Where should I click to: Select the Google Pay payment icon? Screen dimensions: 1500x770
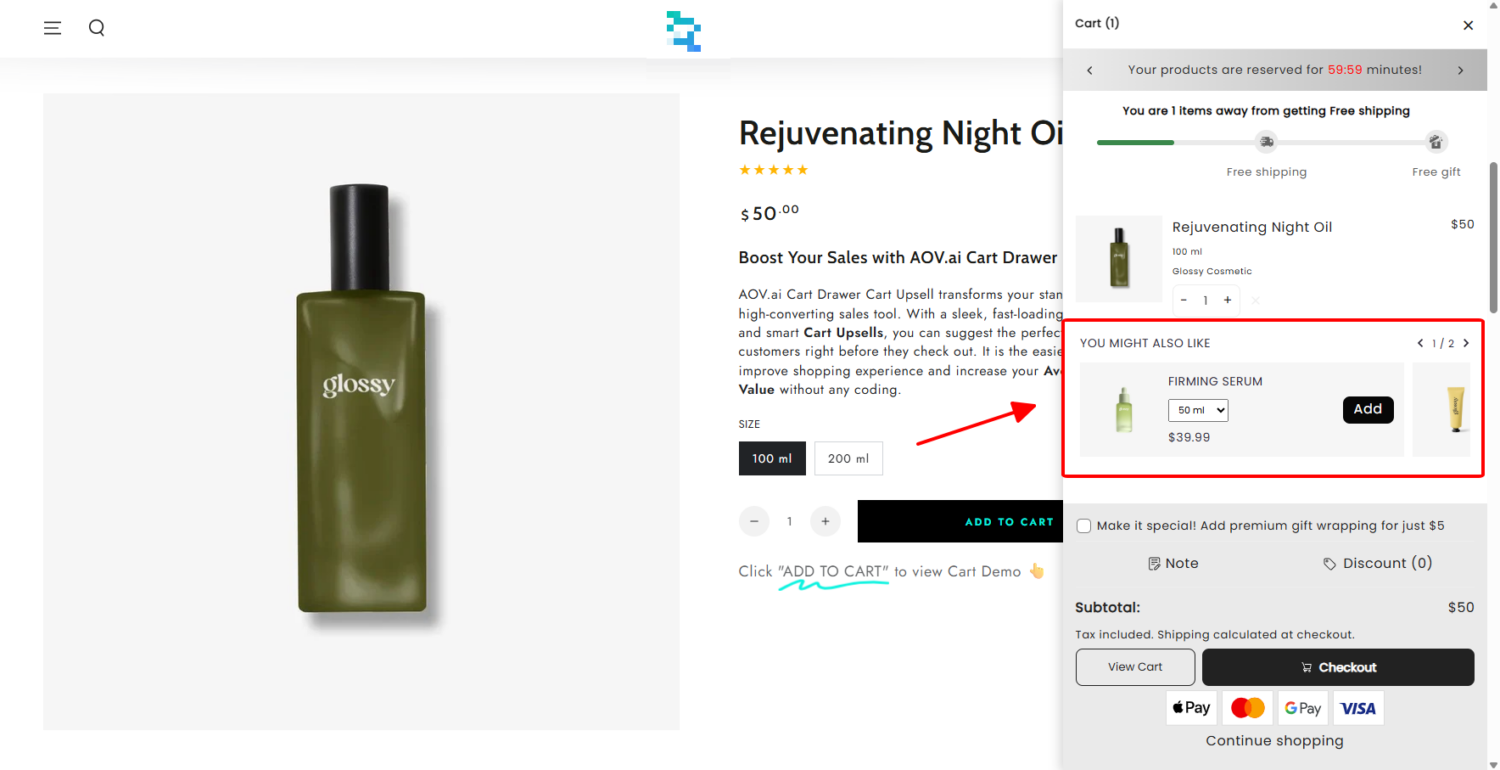tap(1302, 707)
